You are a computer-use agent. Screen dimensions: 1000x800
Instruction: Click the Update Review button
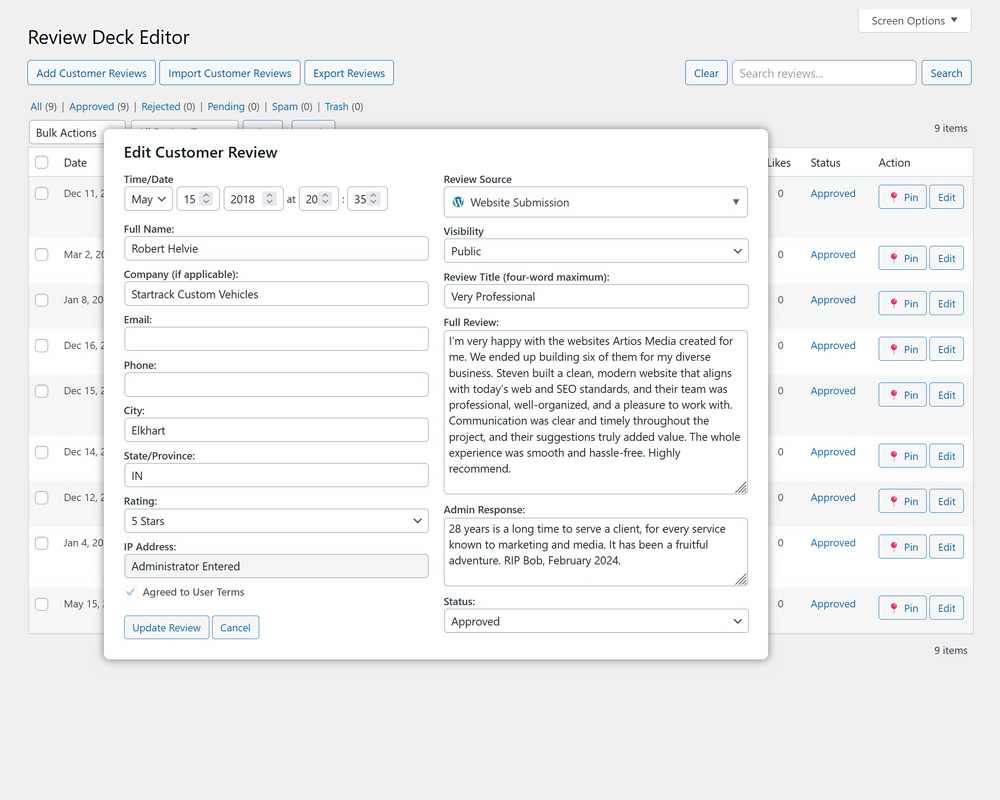(166, 628)
